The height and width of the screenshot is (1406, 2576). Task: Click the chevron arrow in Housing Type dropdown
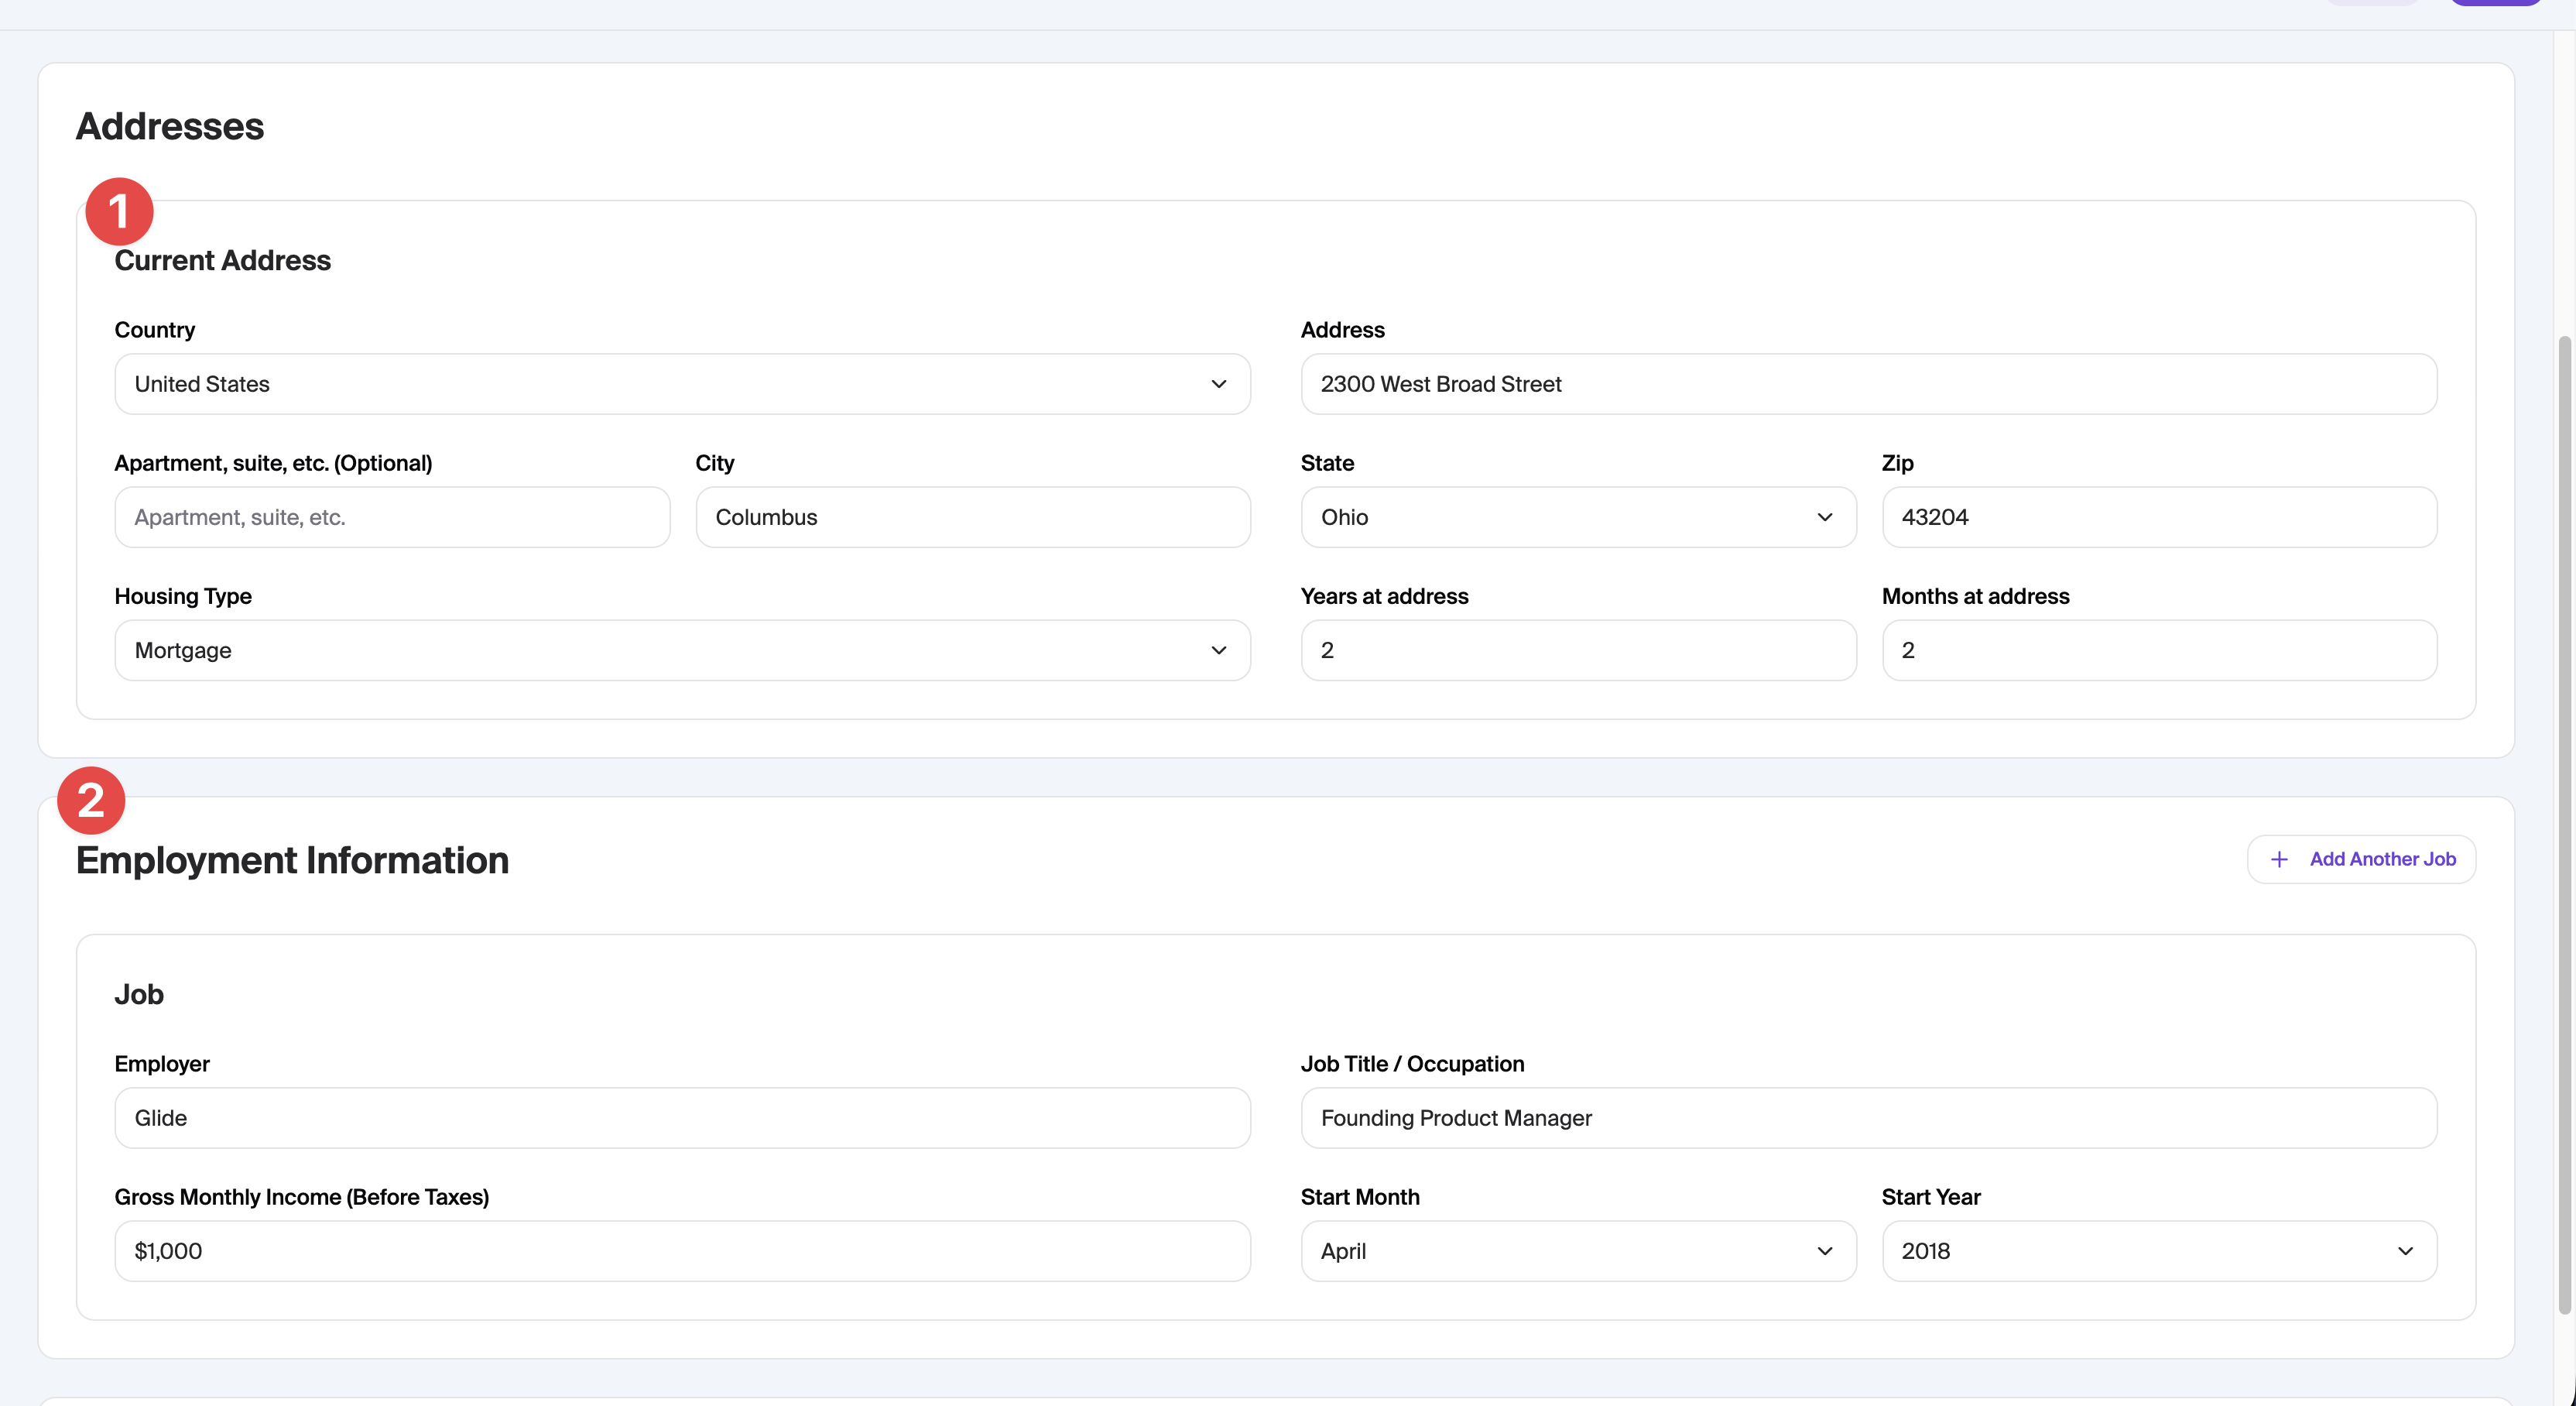coord(1218,650)
